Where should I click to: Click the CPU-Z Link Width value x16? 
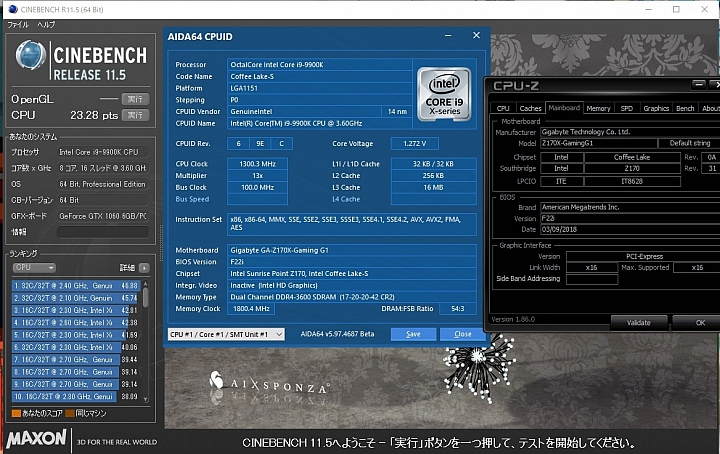point(591,268)
